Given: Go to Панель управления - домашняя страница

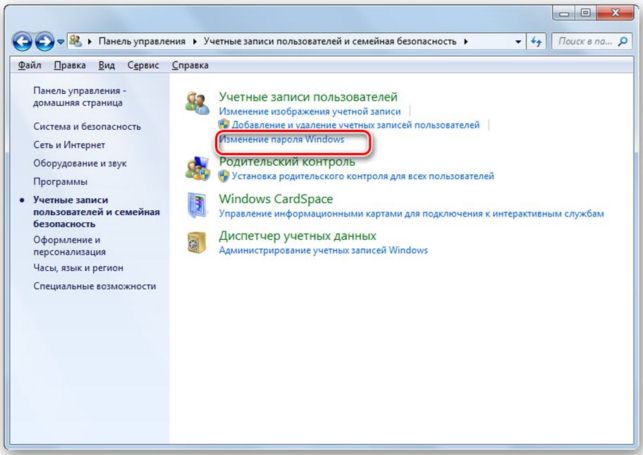Looking at the screenshot, I should [x=80, y=97].
